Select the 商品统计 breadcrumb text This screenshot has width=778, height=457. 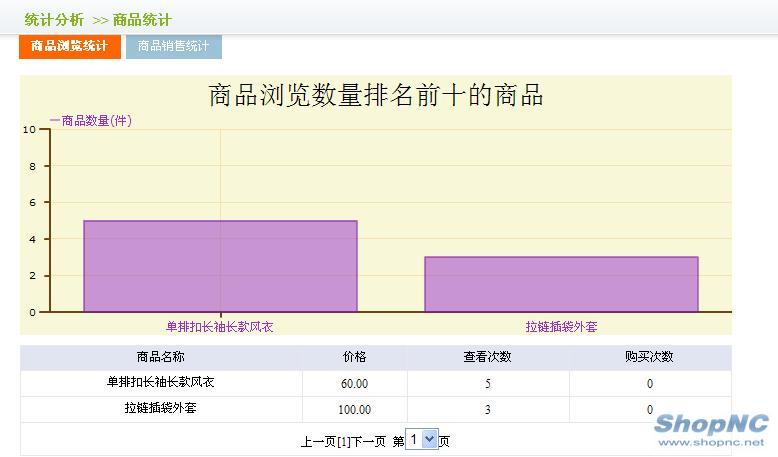tap(141, 20)
